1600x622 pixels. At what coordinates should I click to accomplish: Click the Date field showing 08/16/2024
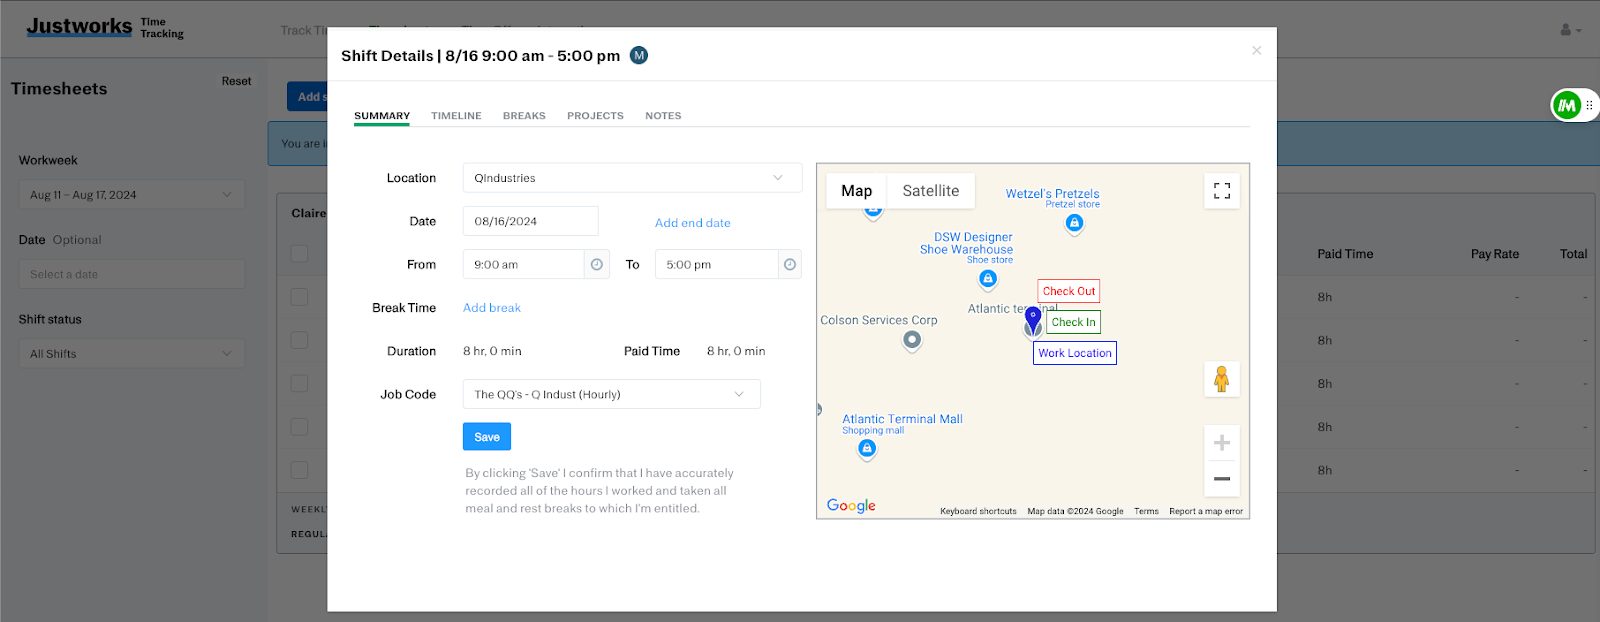click(x=530, y=222)
